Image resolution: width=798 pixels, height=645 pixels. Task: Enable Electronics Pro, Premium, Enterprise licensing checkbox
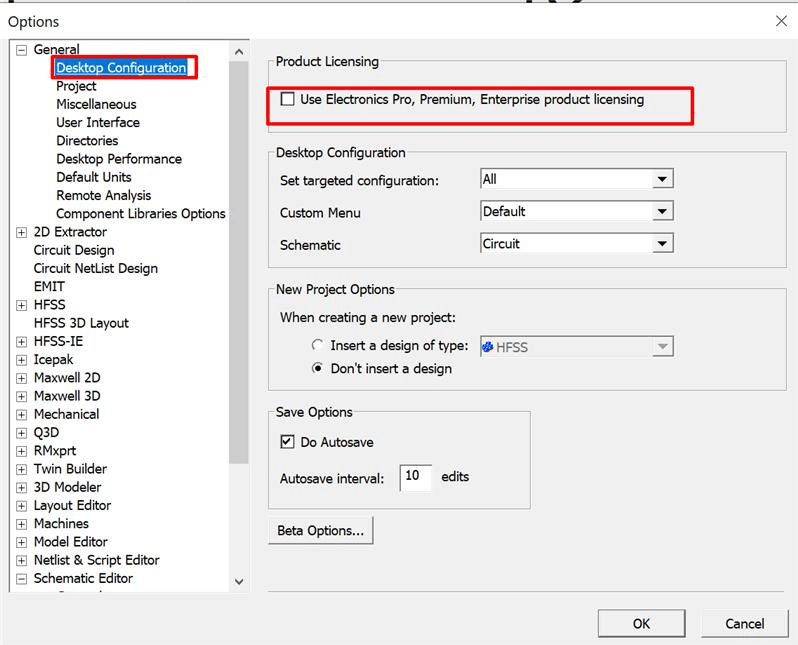point(288,100)
